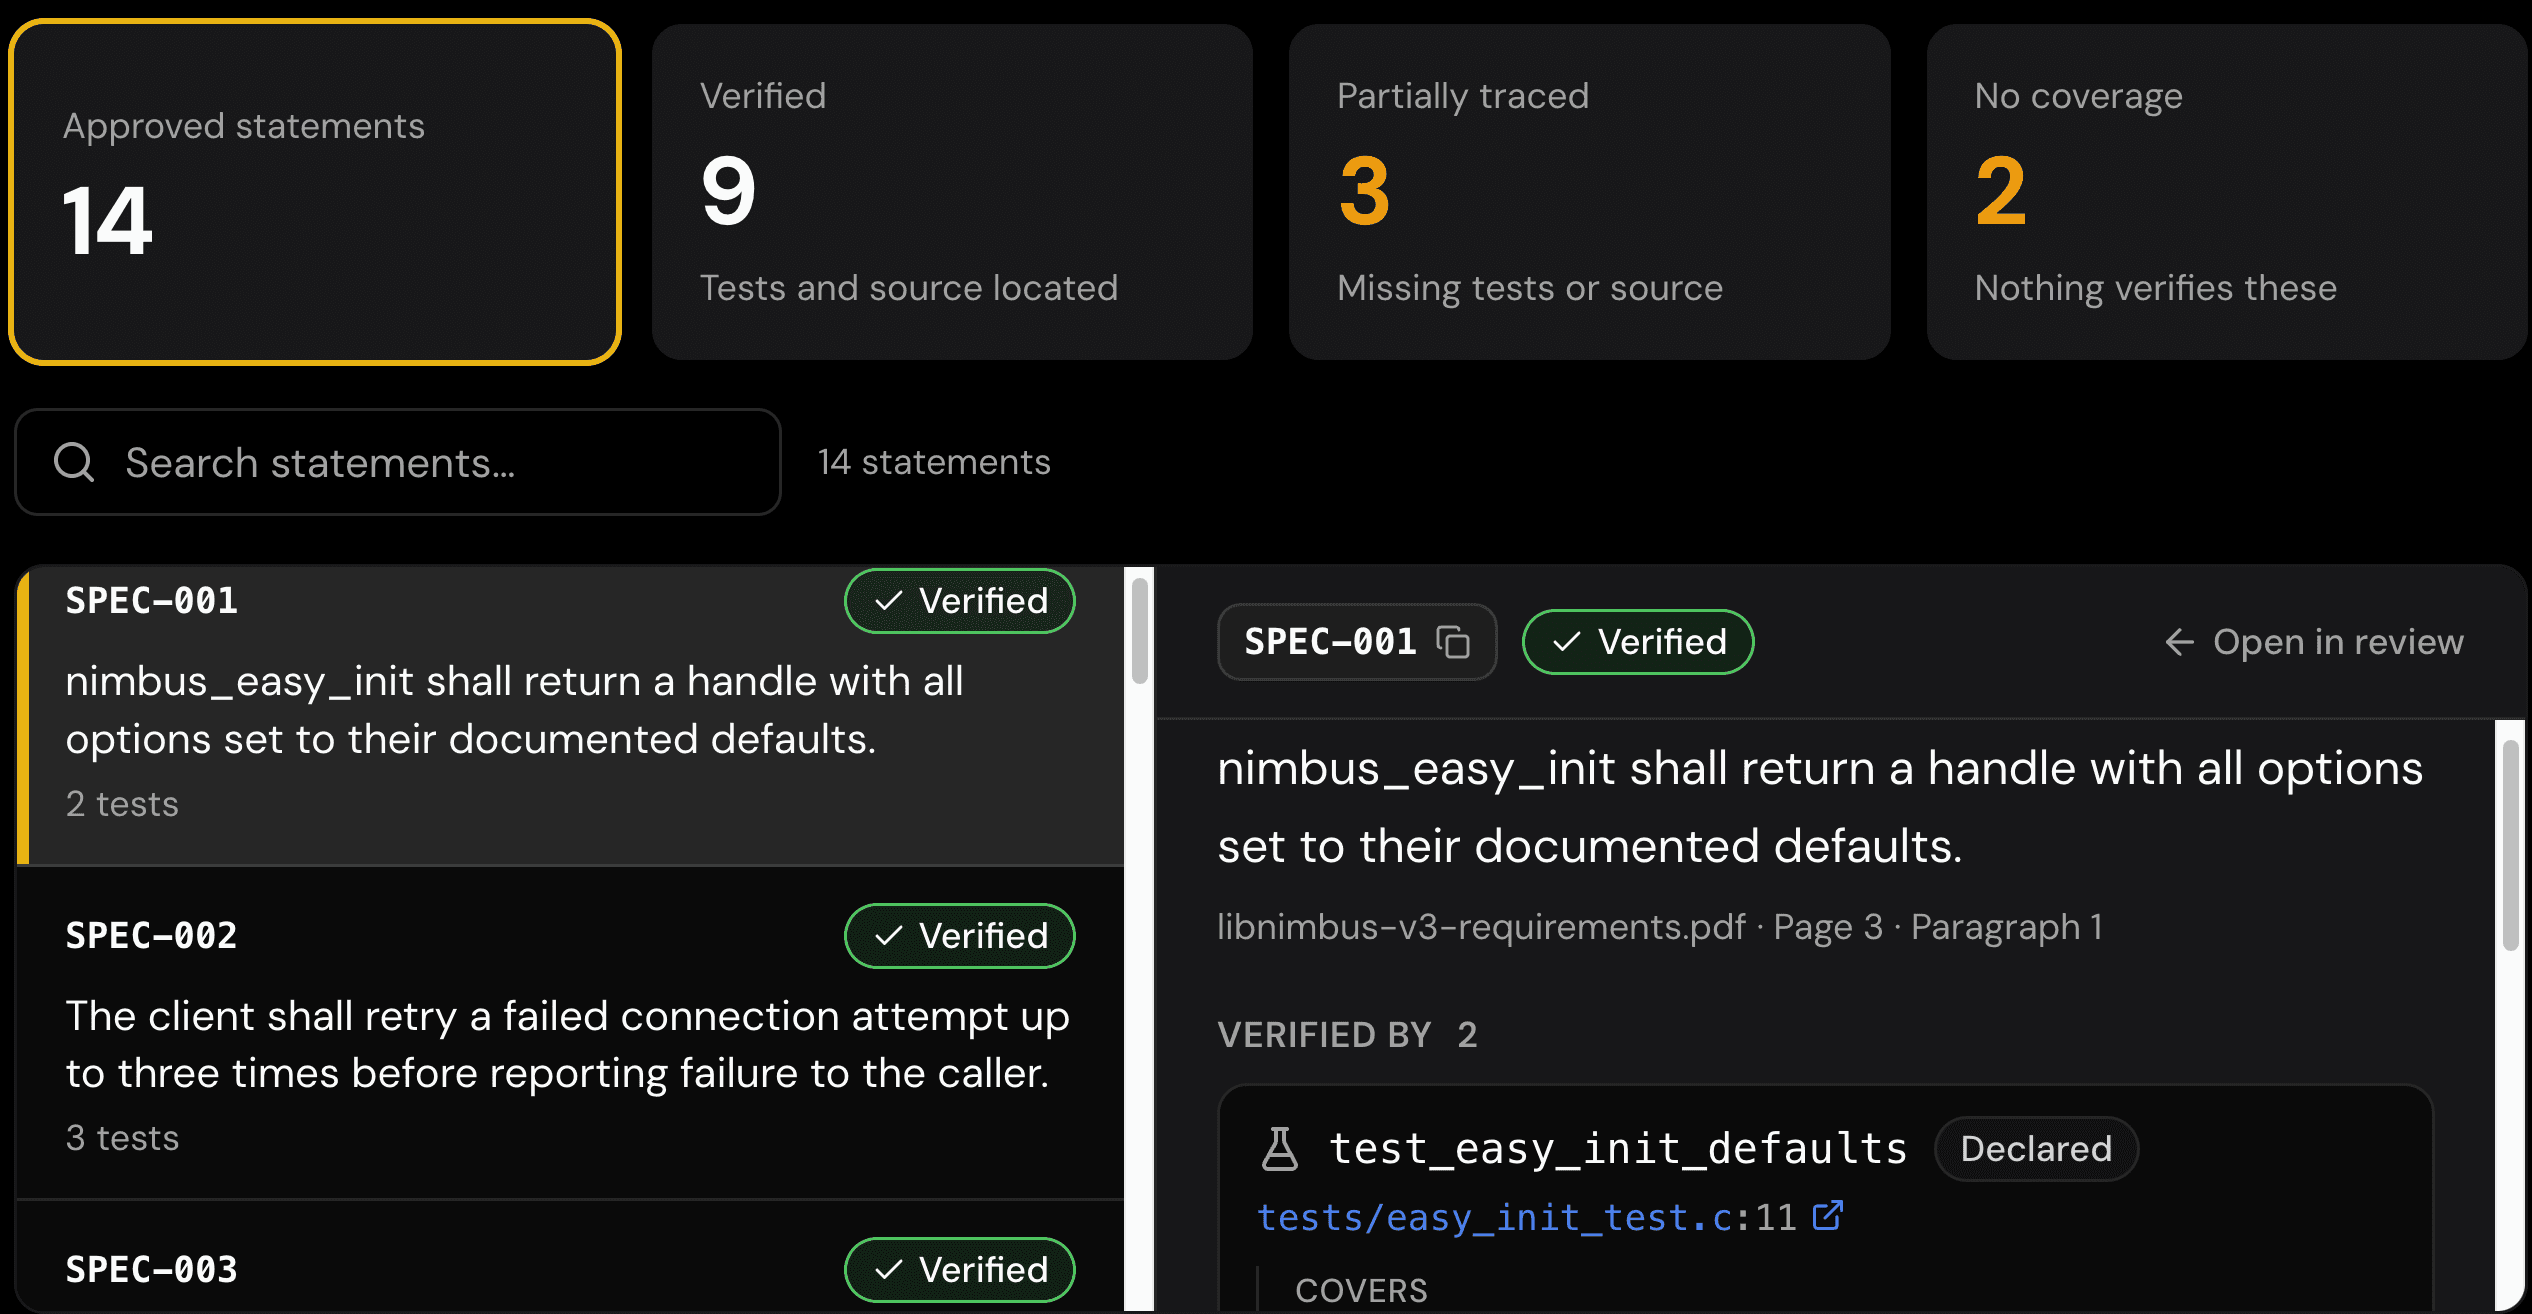Click the retry connection statement text in SPEC-002
The height and width of the screenshot is (1314, 2532).
click(567, 1045)
